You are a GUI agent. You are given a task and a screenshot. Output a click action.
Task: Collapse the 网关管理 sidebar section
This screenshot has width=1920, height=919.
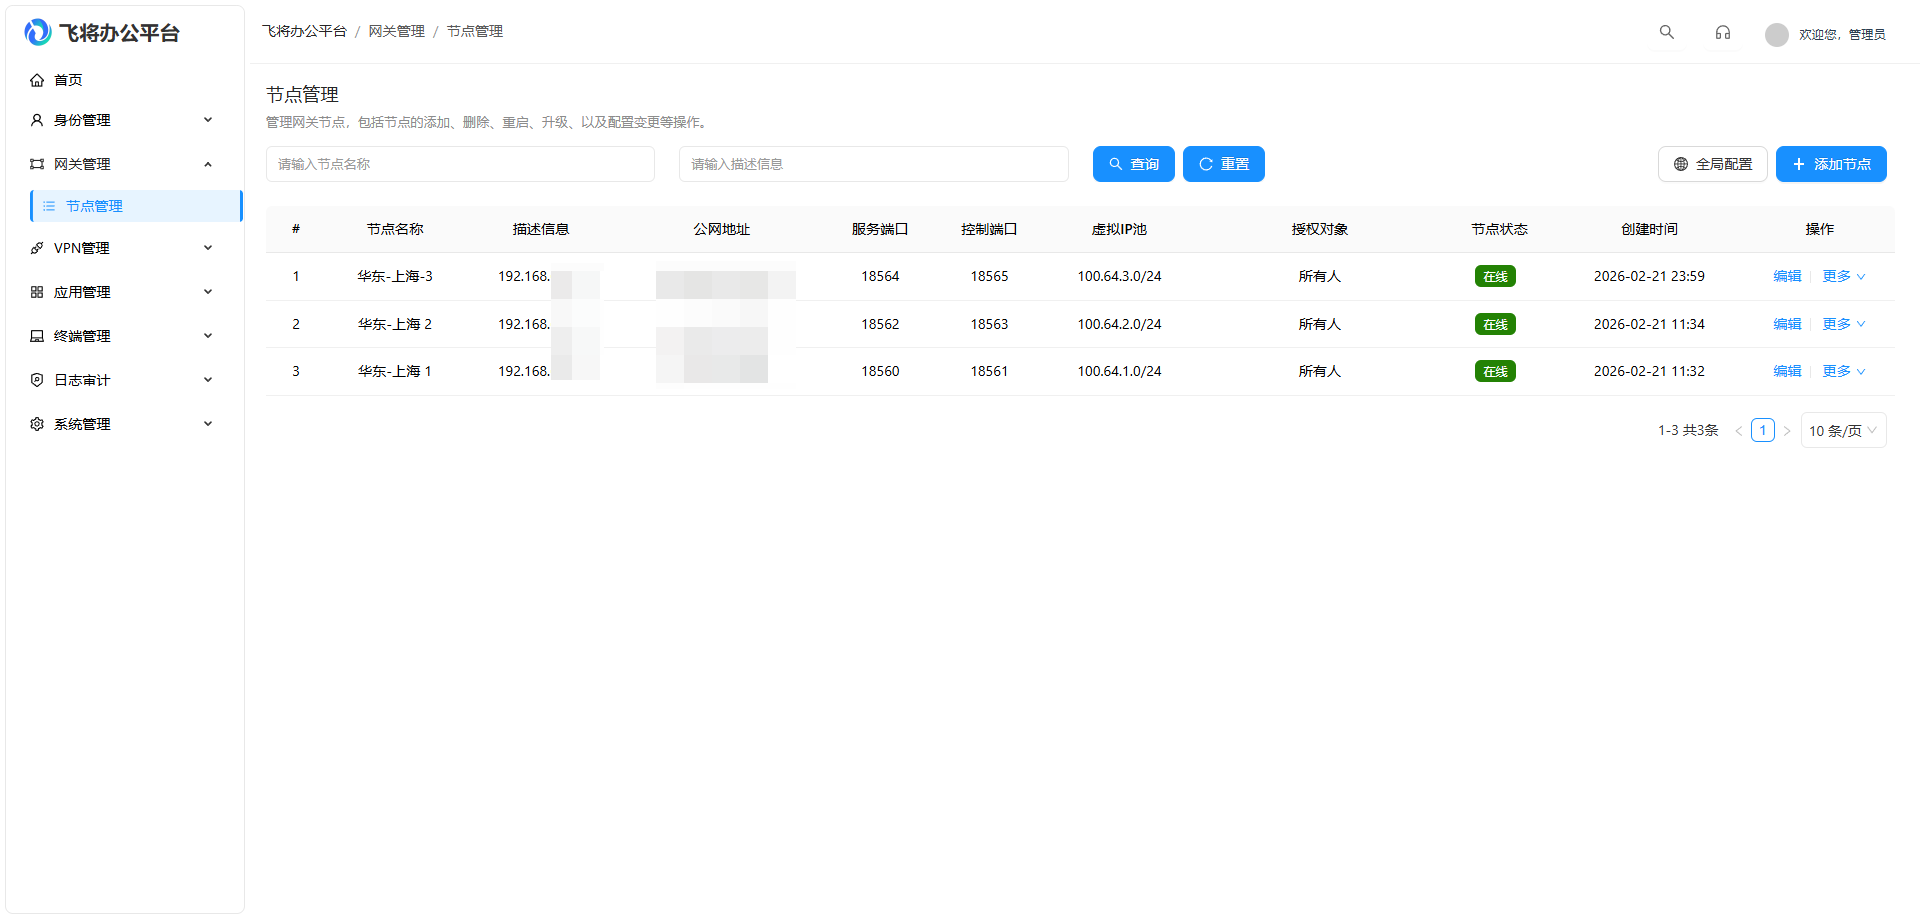tap(81, 164)
